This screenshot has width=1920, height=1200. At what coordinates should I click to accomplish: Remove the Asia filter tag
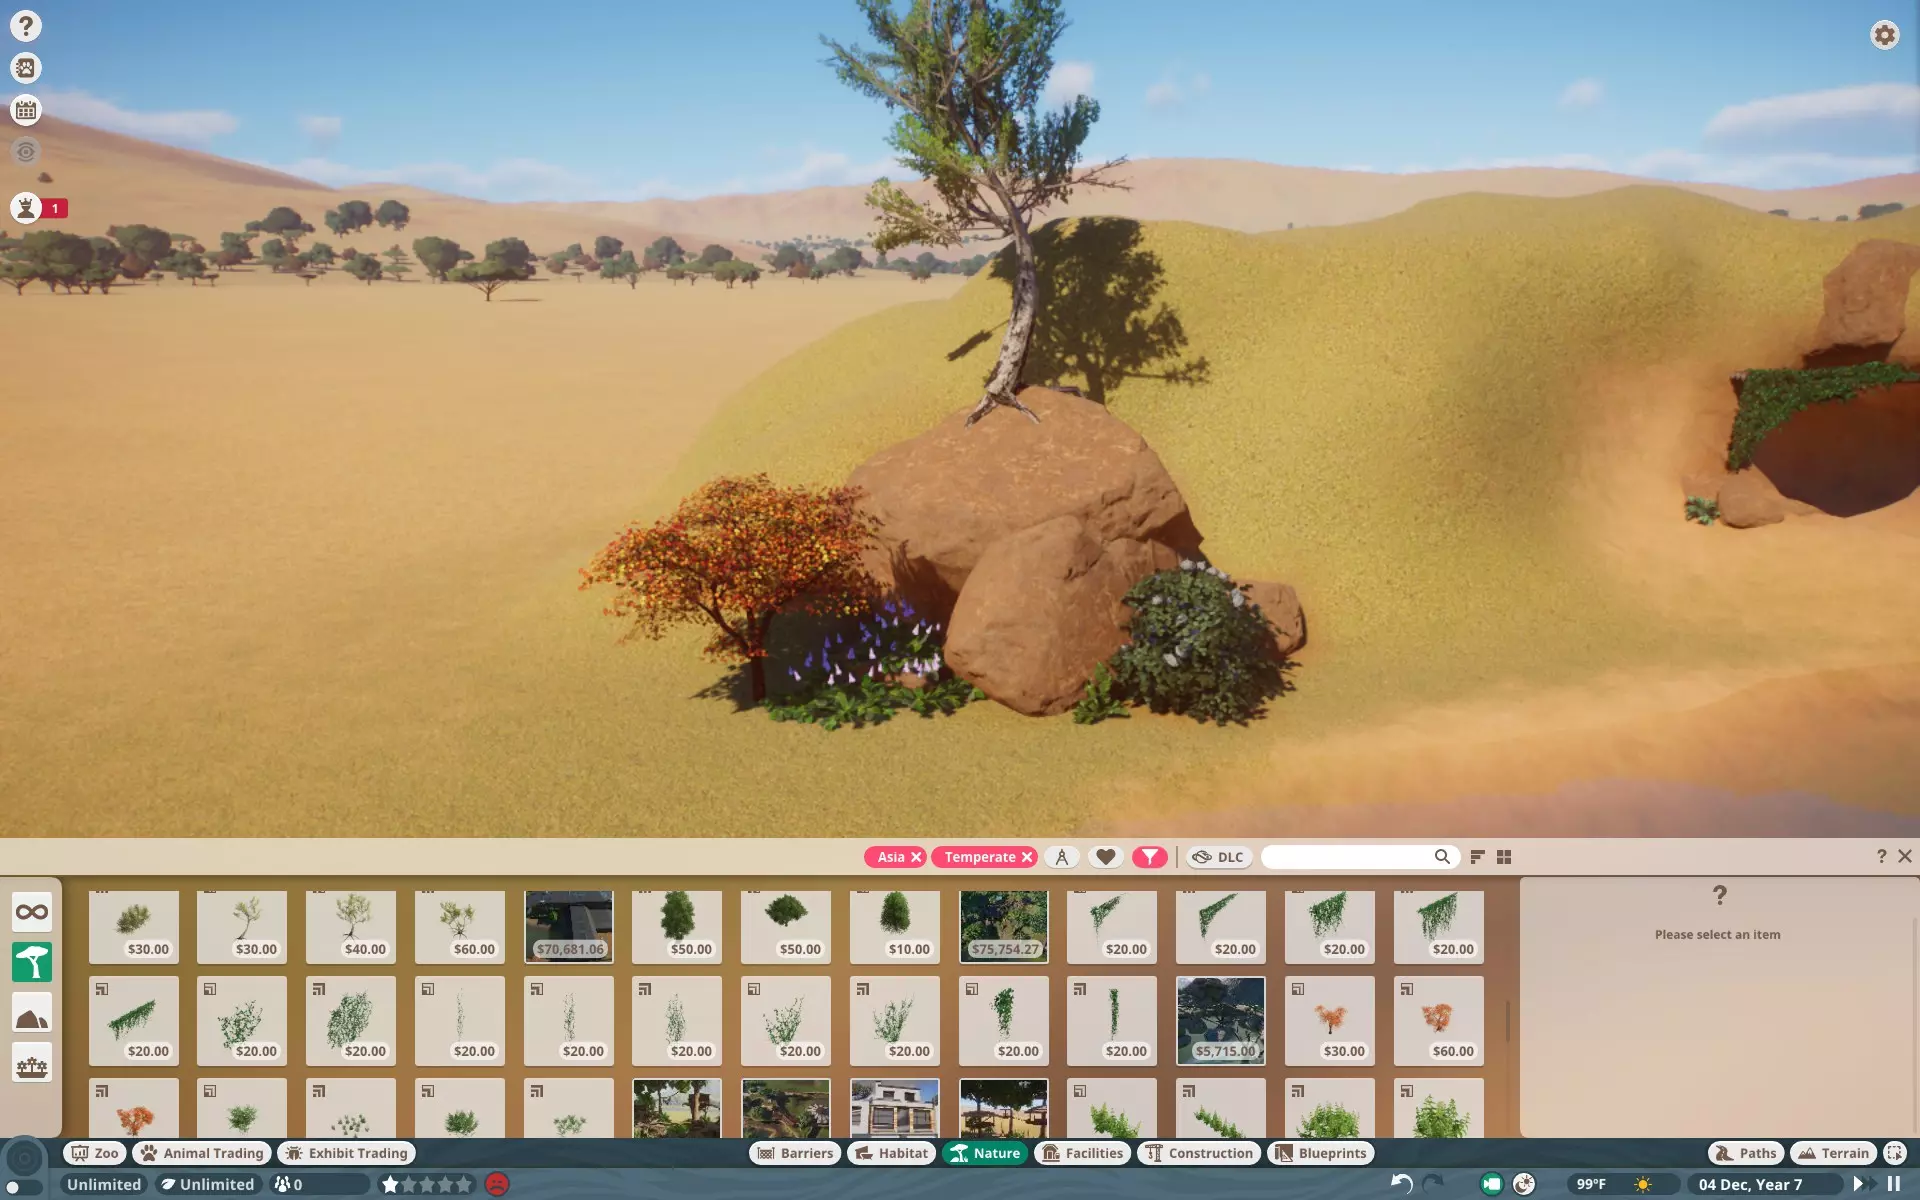[916, 857]
